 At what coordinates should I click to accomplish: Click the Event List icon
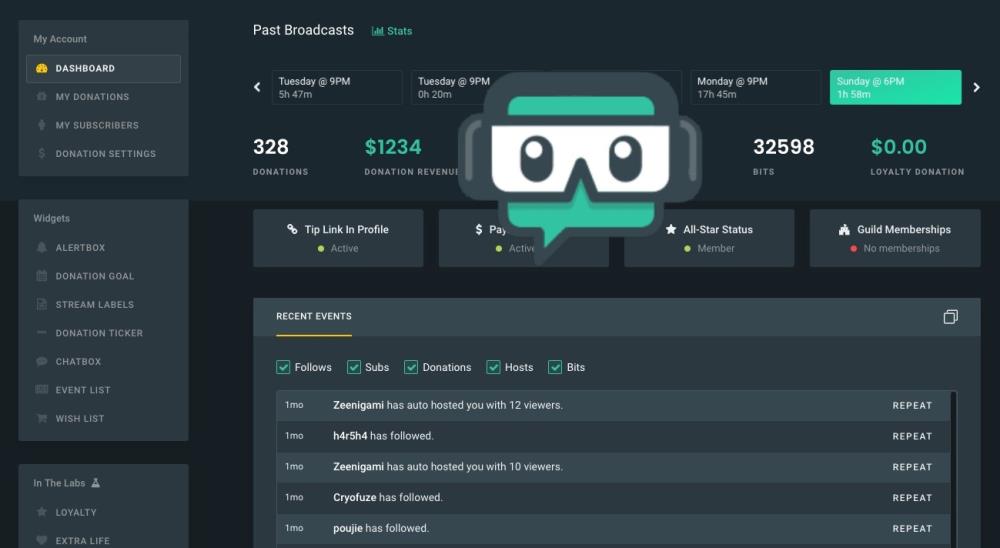point(41,389)
